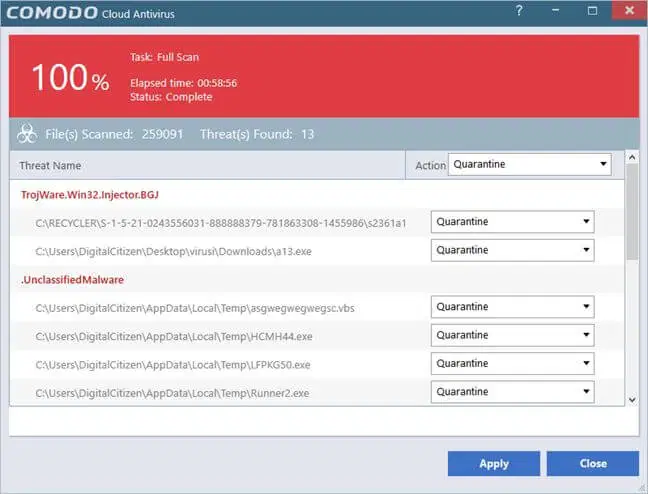
Task: Click the COMODO logo in title bar
Action: (x=52, y=13)
